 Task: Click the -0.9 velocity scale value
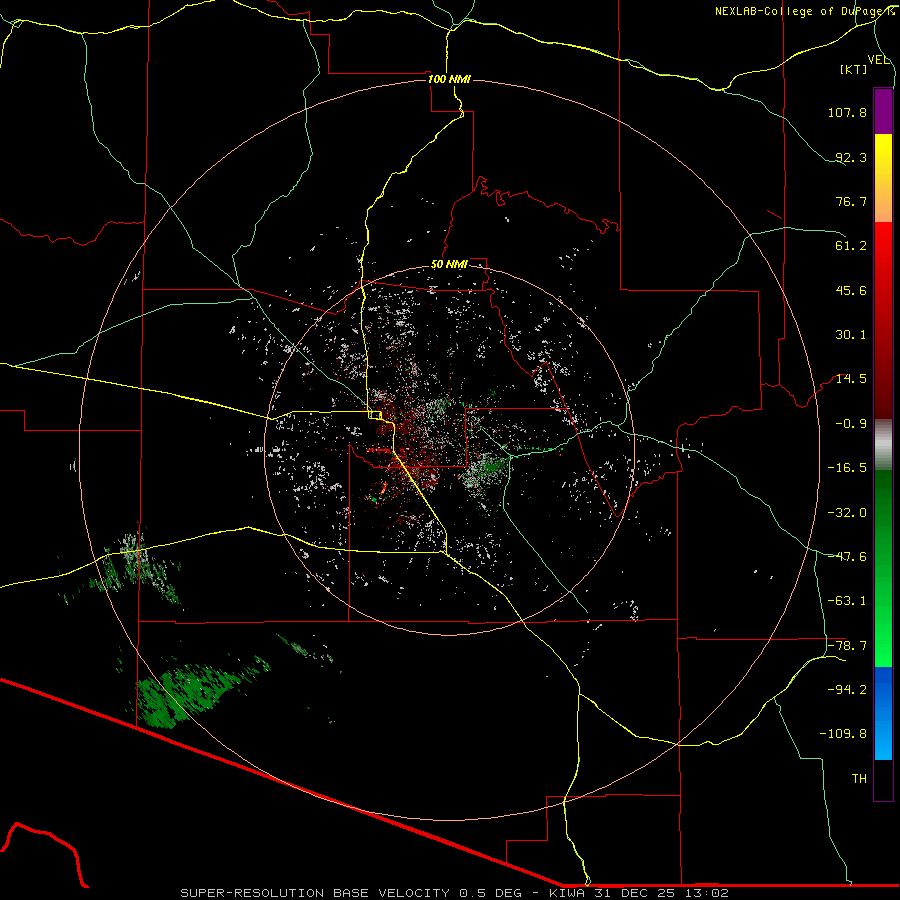[851, 424]
